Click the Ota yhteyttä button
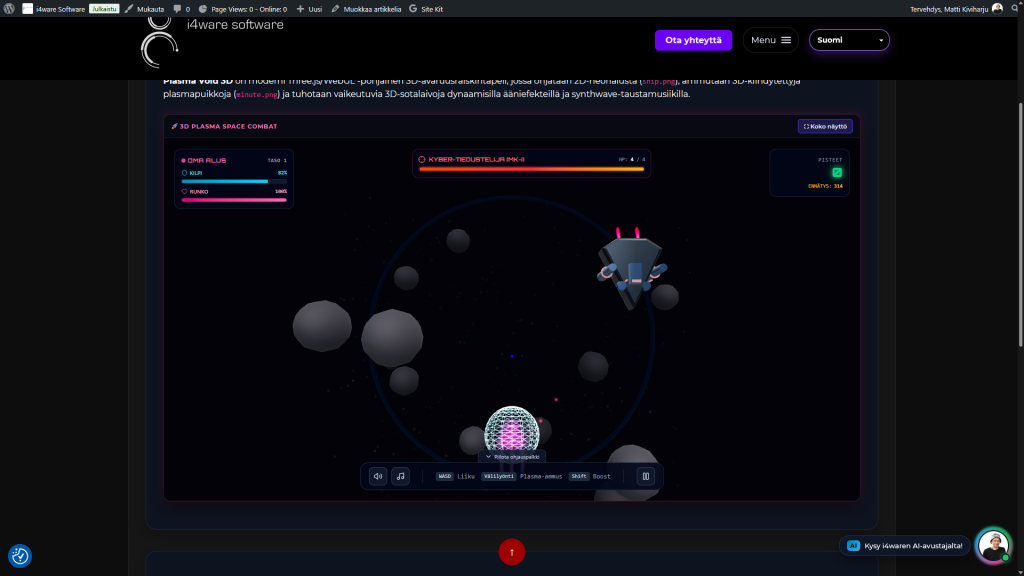 (x=693, y=40)
